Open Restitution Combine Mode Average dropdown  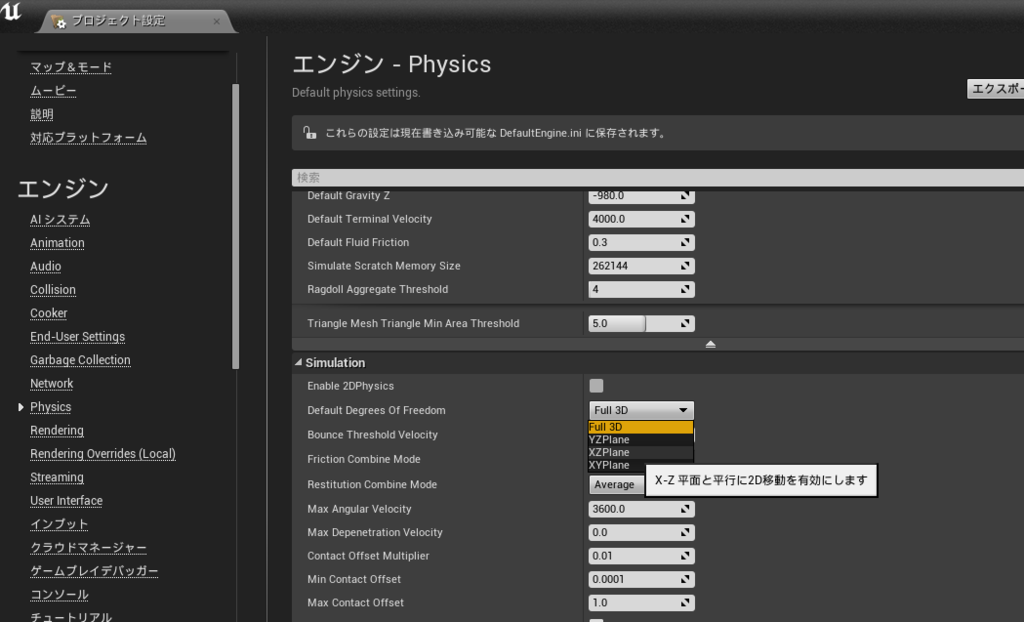pyautogui.click(x=616, y=484)
